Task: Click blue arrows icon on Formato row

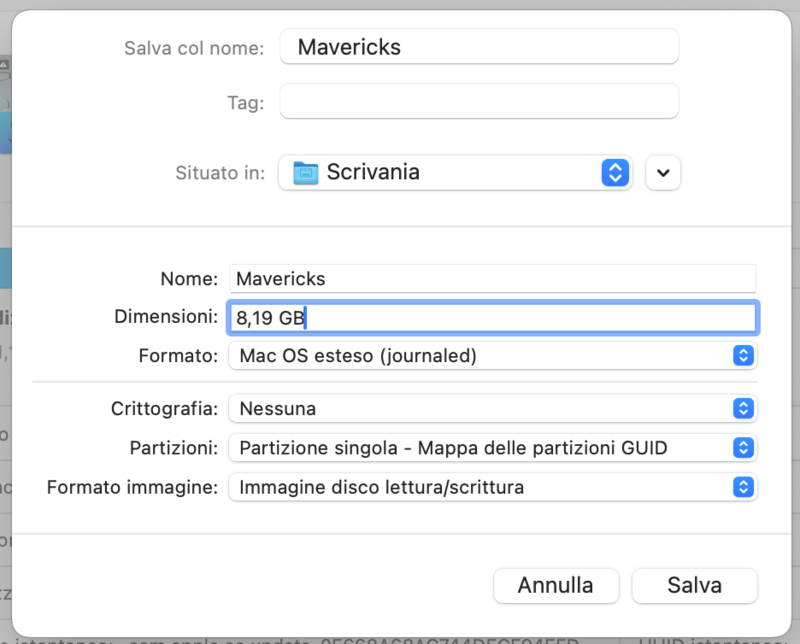Action: click(x=742, y=355)
